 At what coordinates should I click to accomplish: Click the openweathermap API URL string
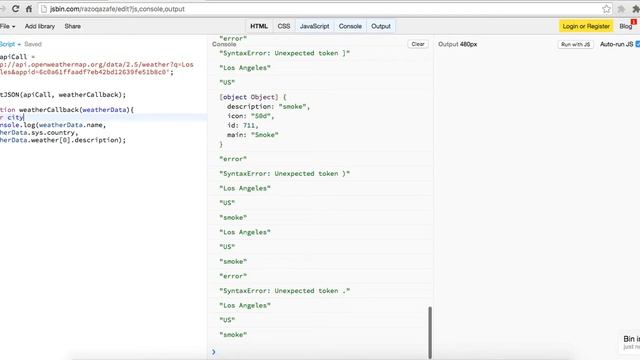(x=97, y=68)
